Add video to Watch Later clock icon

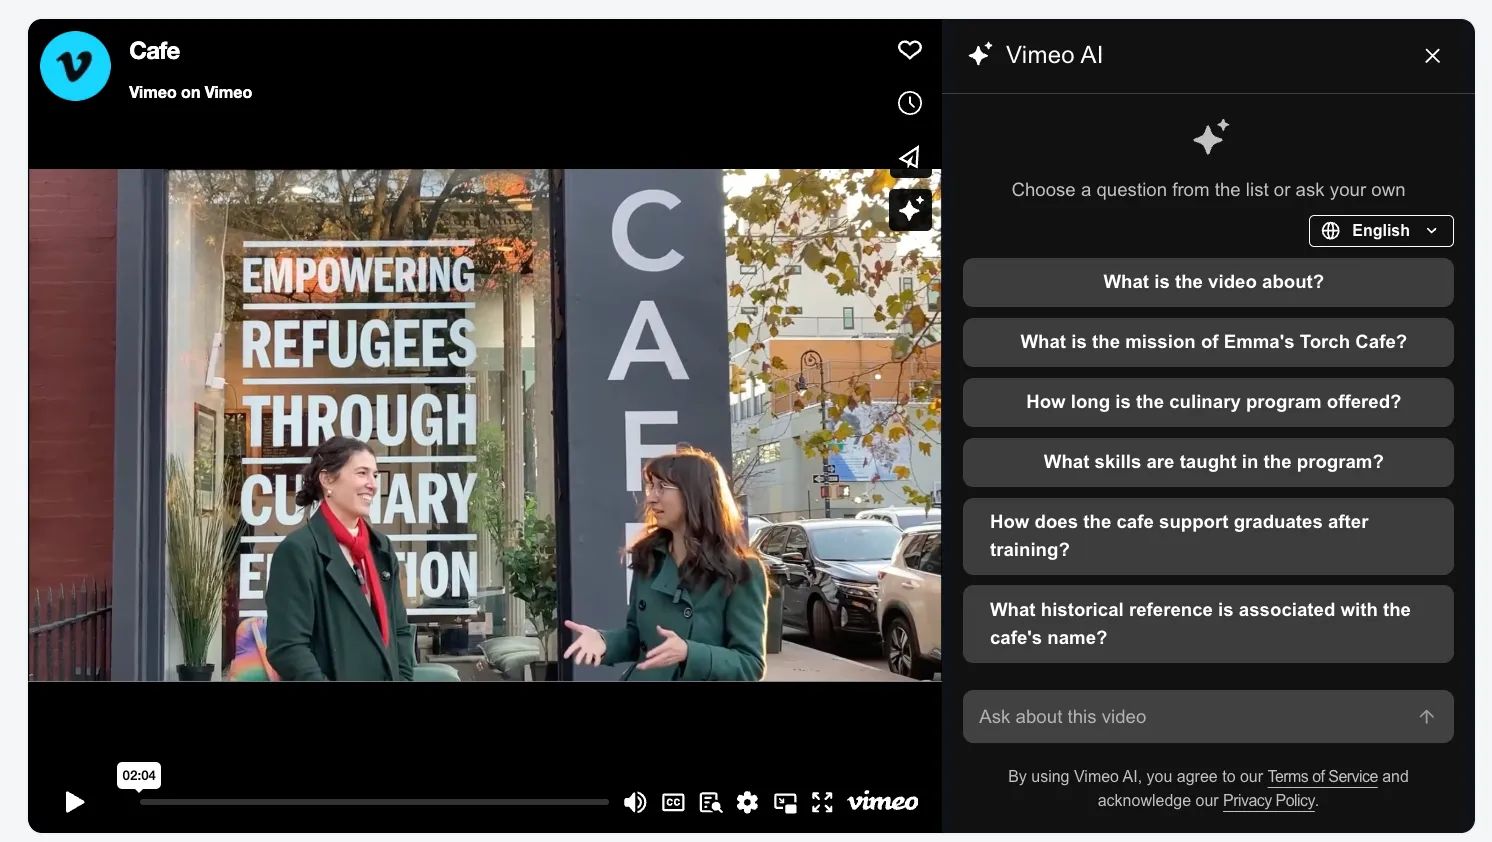point(909,103)
